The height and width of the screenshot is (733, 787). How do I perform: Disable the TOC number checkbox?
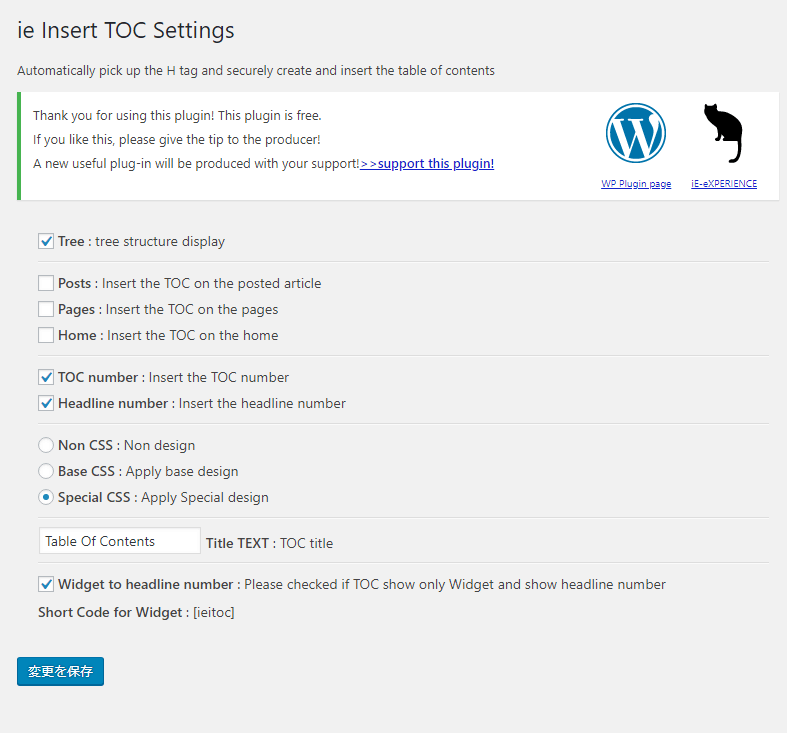(46, 377)
